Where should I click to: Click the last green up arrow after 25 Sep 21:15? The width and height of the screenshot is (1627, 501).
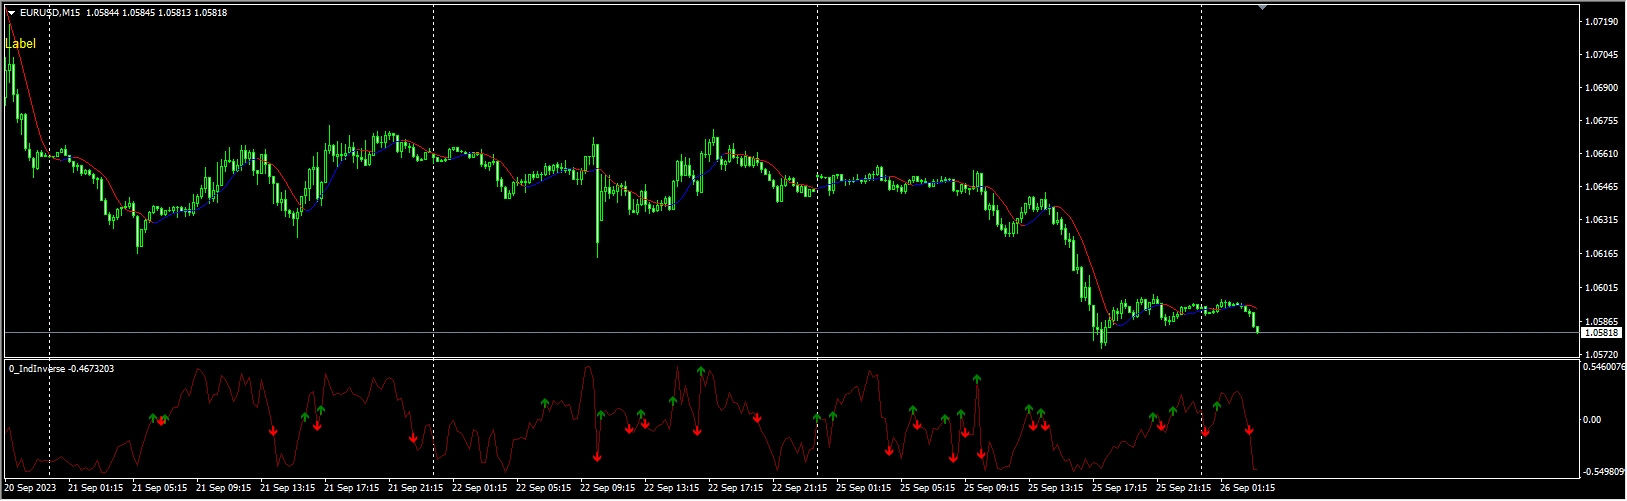pos(1217,406)
